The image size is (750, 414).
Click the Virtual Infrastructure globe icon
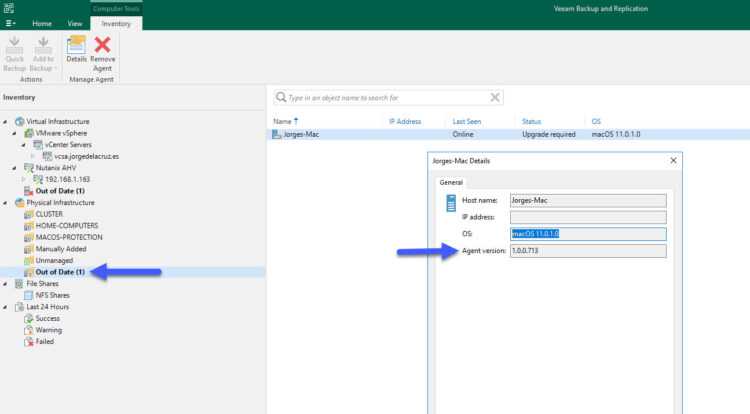(x=20, y=121)
